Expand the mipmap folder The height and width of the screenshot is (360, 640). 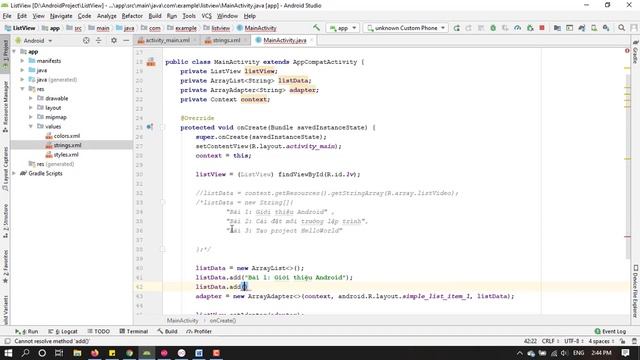(31, 117)
